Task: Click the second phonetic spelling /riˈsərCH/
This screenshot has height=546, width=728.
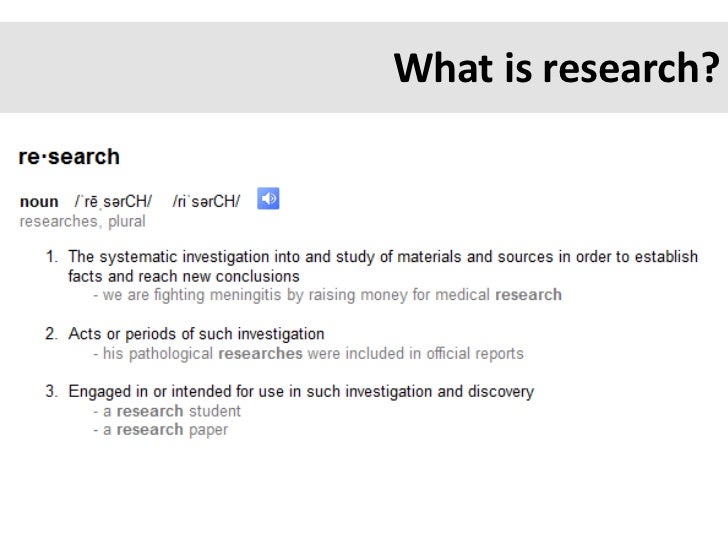Action: [206, 202]
